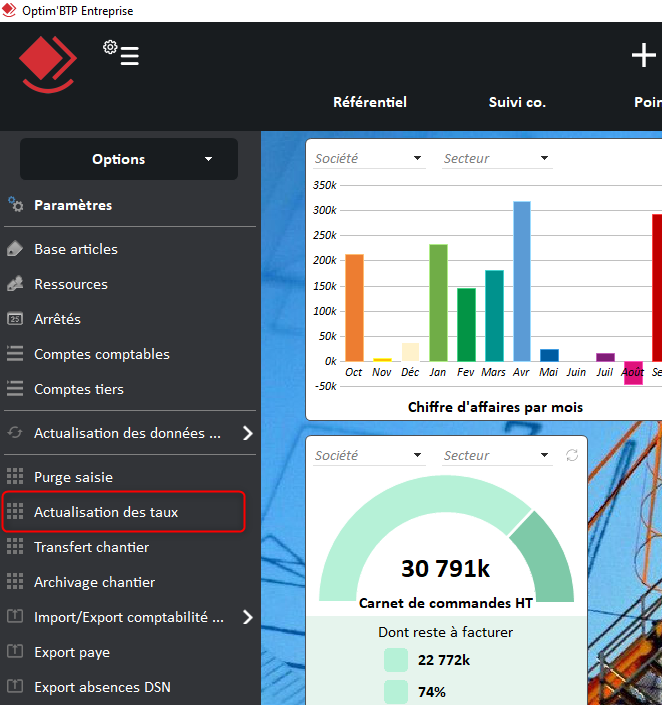Click the Actualisation des taux grid icon
This screenshot has height=705, width=662.
[x=15, y=511]
